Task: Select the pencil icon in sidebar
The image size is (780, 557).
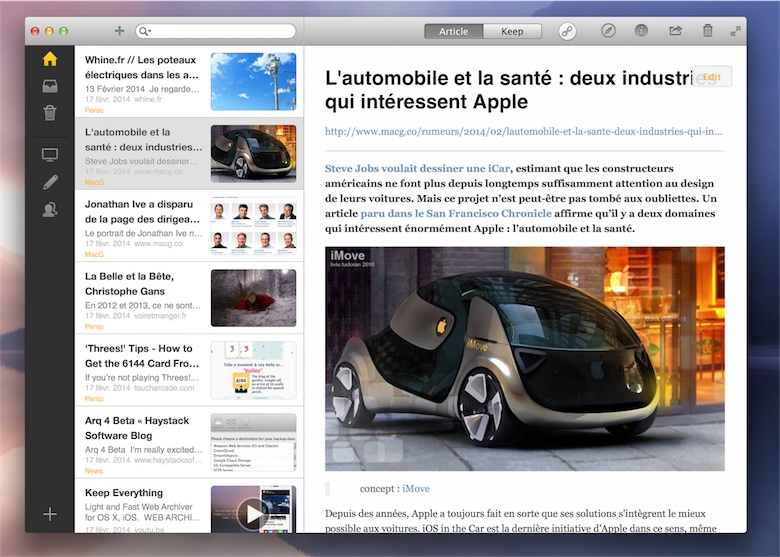Action: (50, 182)
